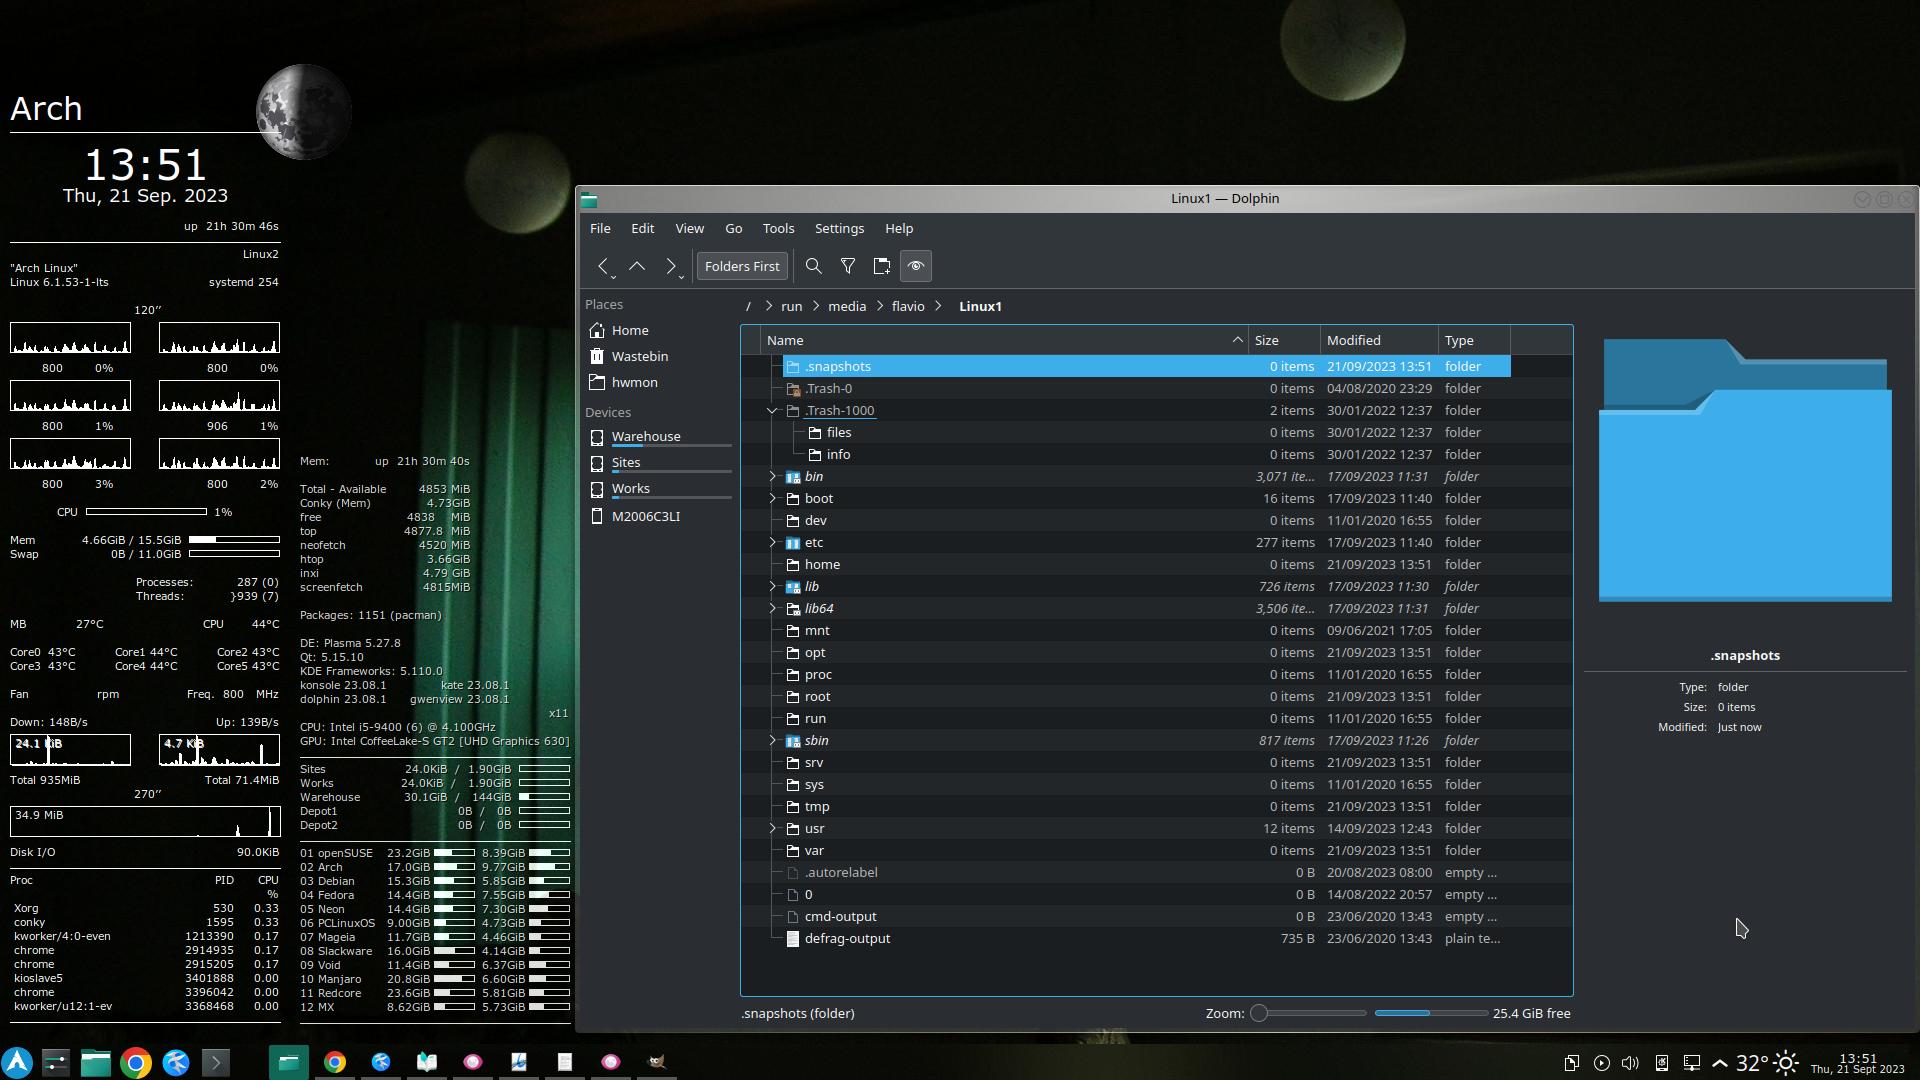The image size is (1920, 1080).
Task: Collapse the .Trash-1000 folder tree
Action: (772, 411)
